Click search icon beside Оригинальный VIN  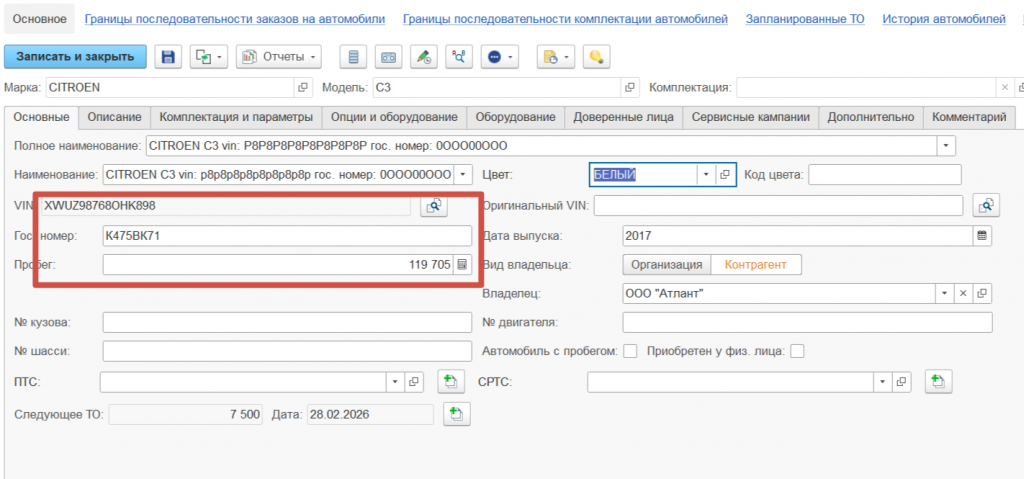(986, 206)
